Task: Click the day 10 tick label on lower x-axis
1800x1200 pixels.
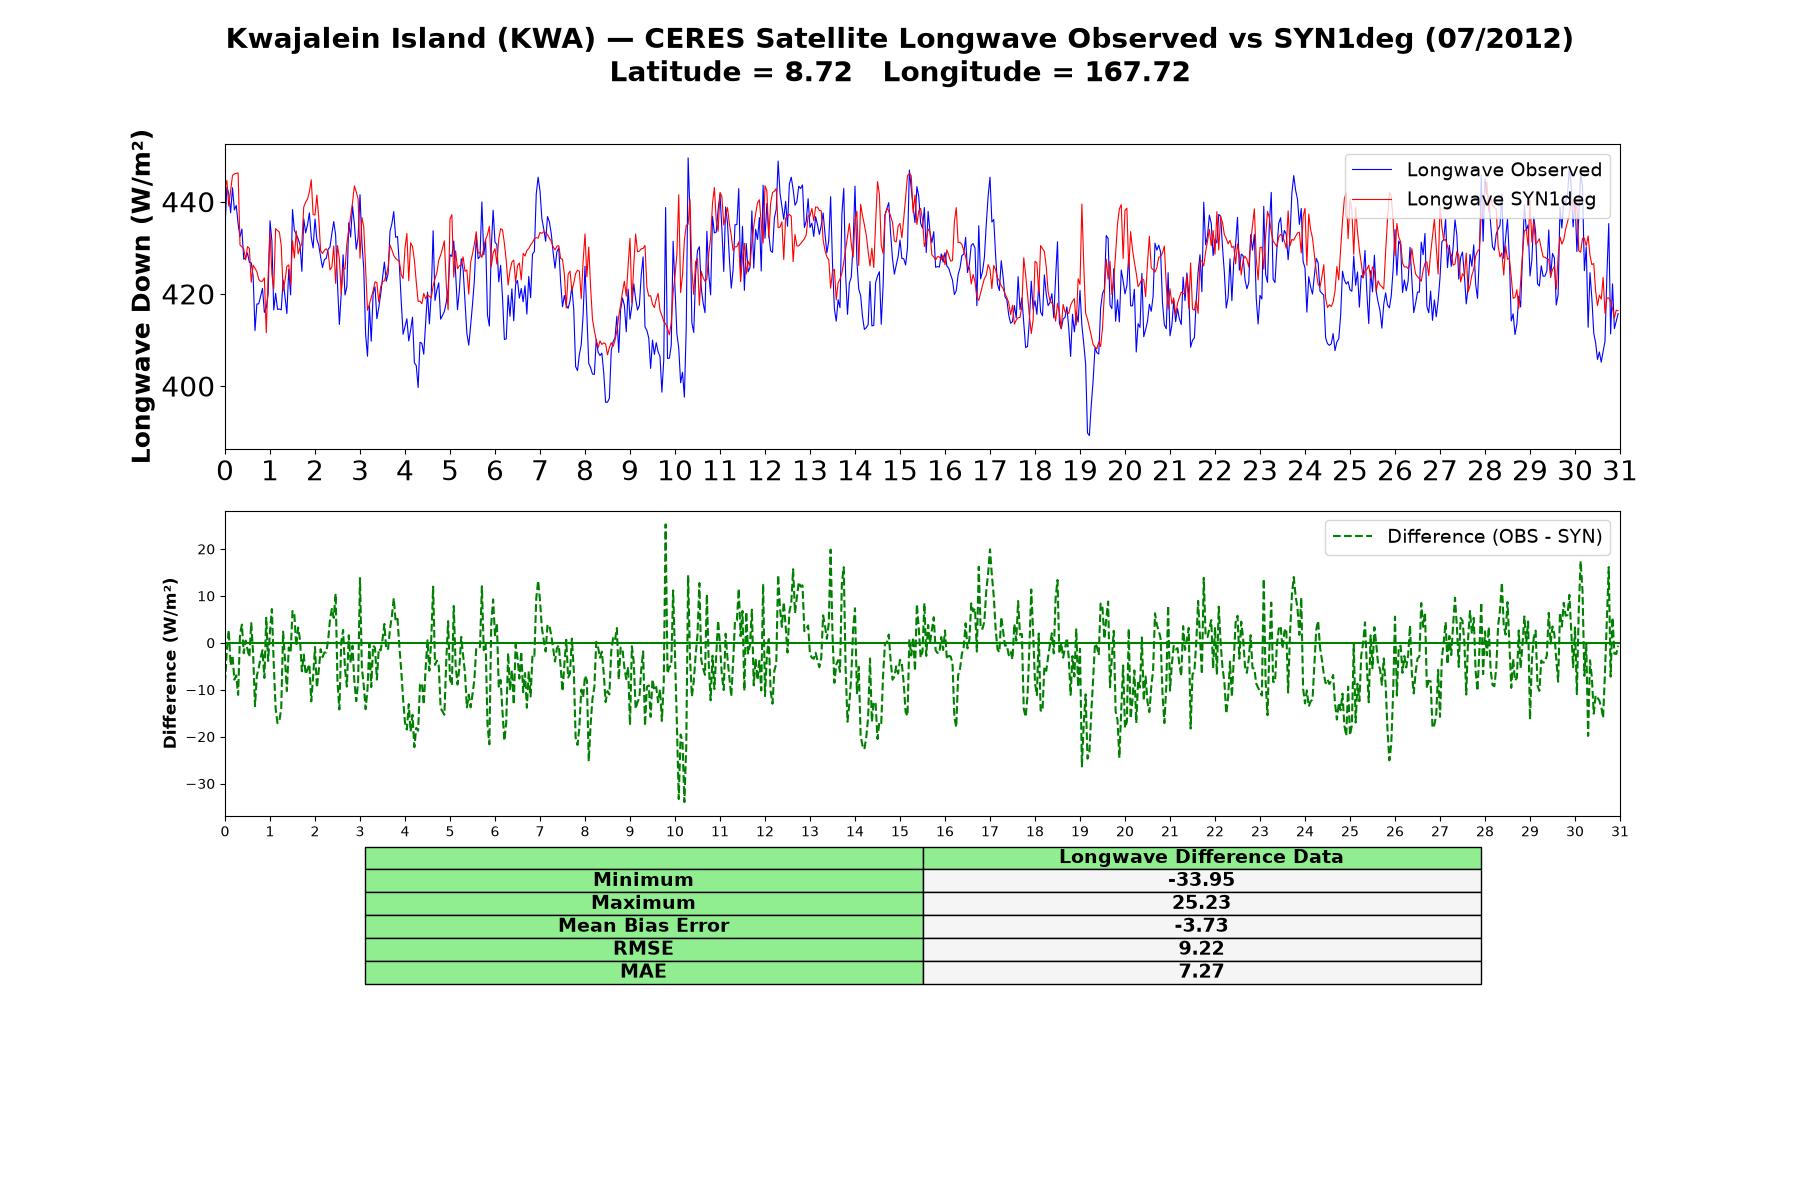Action: tap(675, 832)
